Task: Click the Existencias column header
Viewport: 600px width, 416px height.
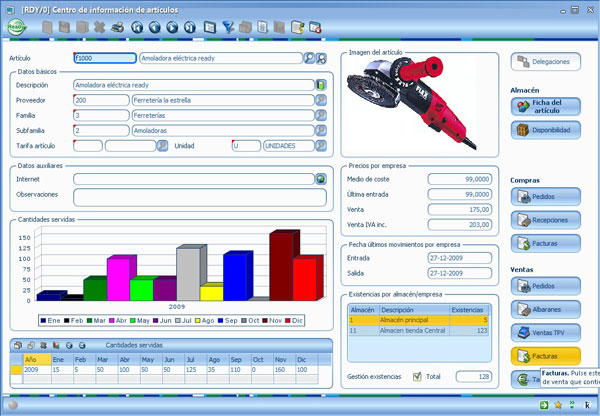Action: click(x=469, y=310)
